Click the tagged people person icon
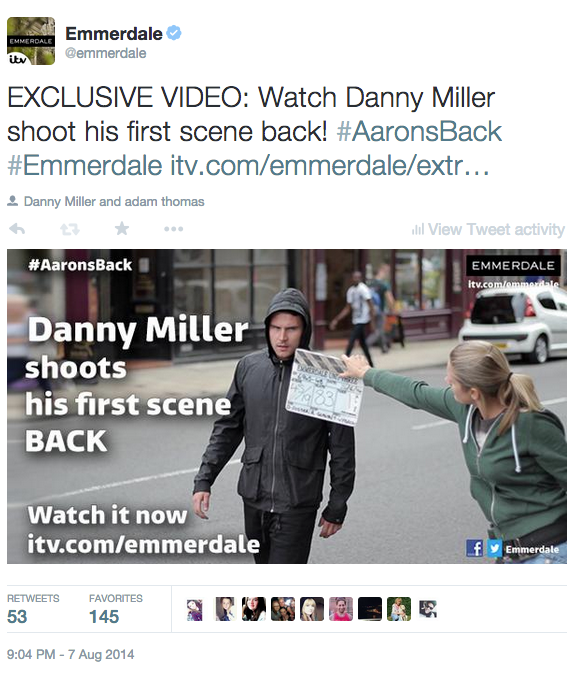 click(12, 201)
